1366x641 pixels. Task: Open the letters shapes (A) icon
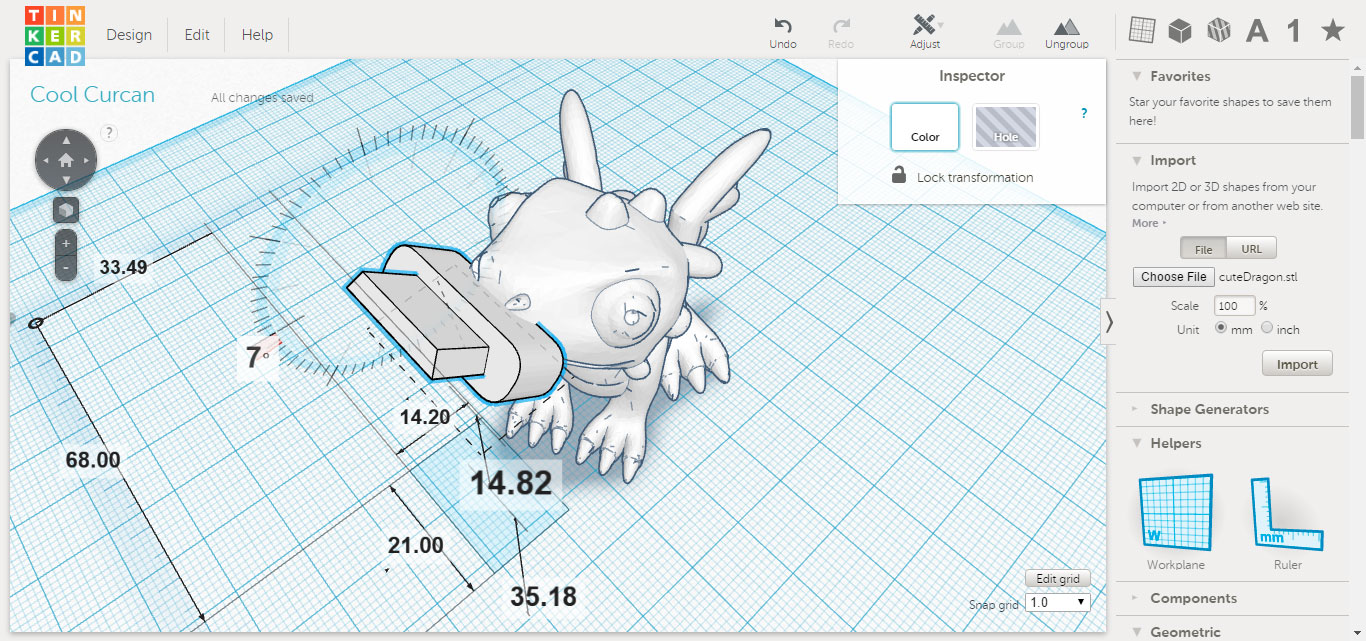1257,31
